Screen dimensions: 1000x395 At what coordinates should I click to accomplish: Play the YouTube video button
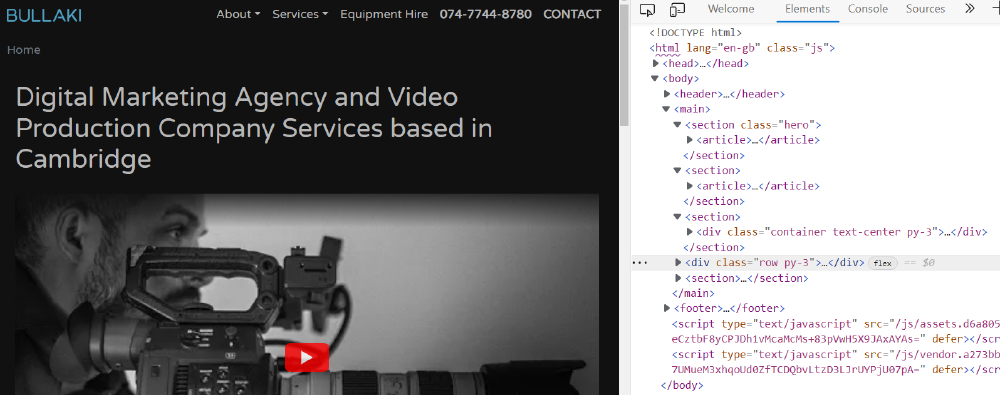coord(307,357)
